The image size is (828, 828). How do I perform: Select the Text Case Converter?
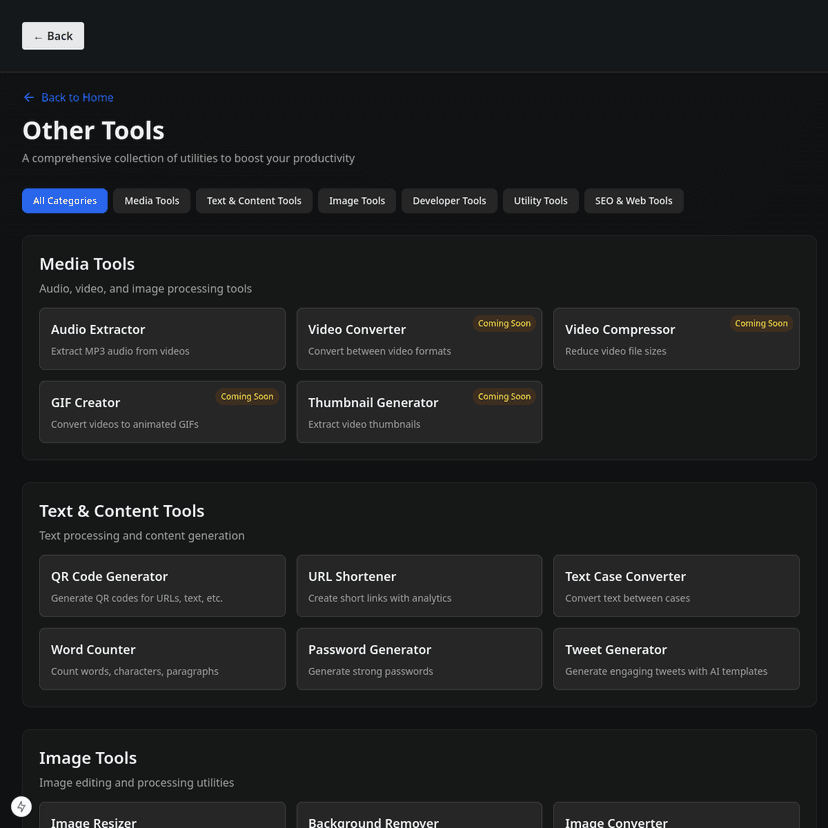coord(676,586)
